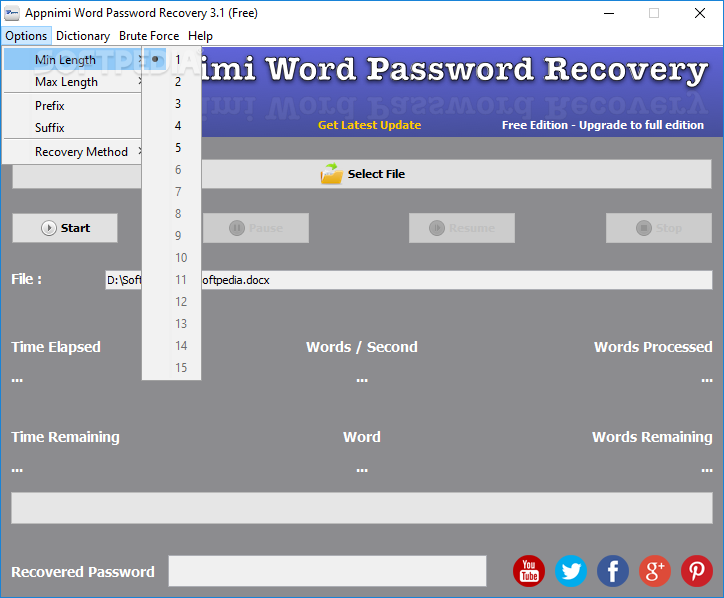Select min length 15

pos(171,368)
